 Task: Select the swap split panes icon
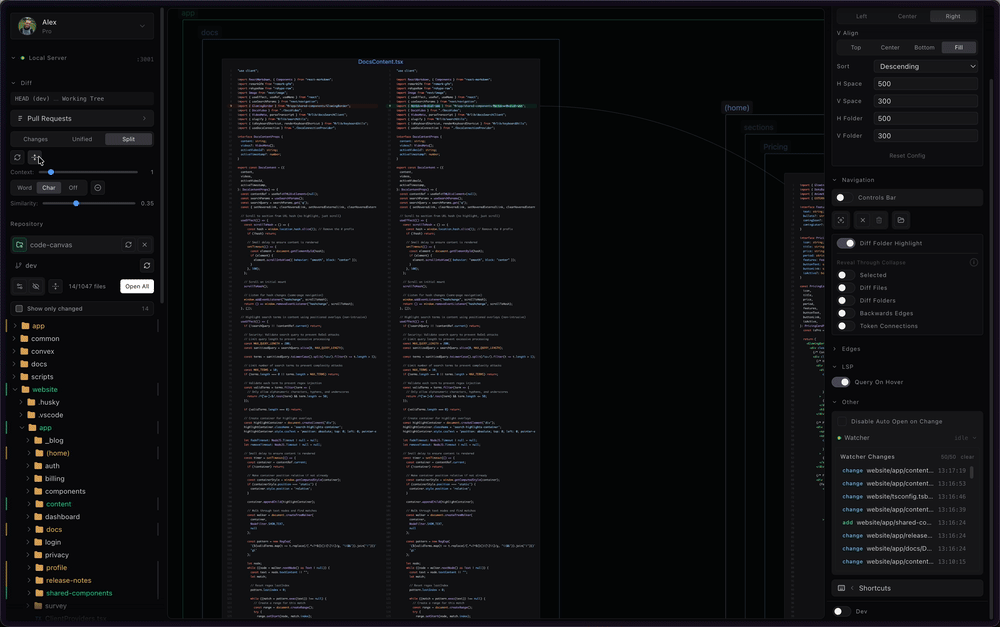pos(35,157)
